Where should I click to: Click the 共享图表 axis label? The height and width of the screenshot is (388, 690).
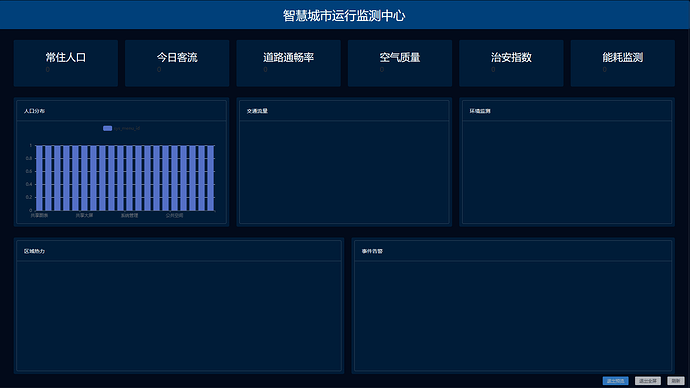pos(39,216)
